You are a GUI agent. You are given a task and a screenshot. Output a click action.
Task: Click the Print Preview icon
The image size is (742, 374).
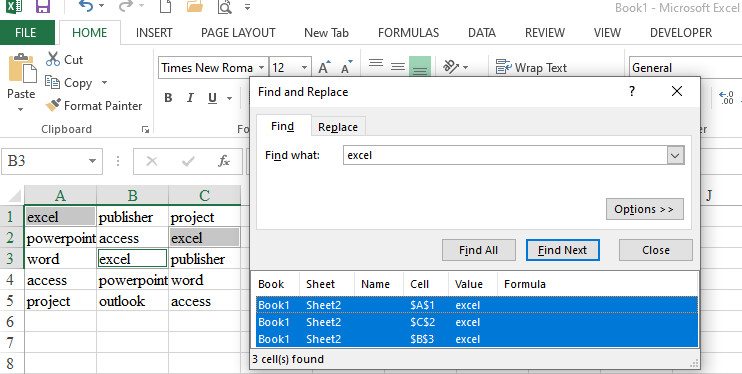(224, 7)
